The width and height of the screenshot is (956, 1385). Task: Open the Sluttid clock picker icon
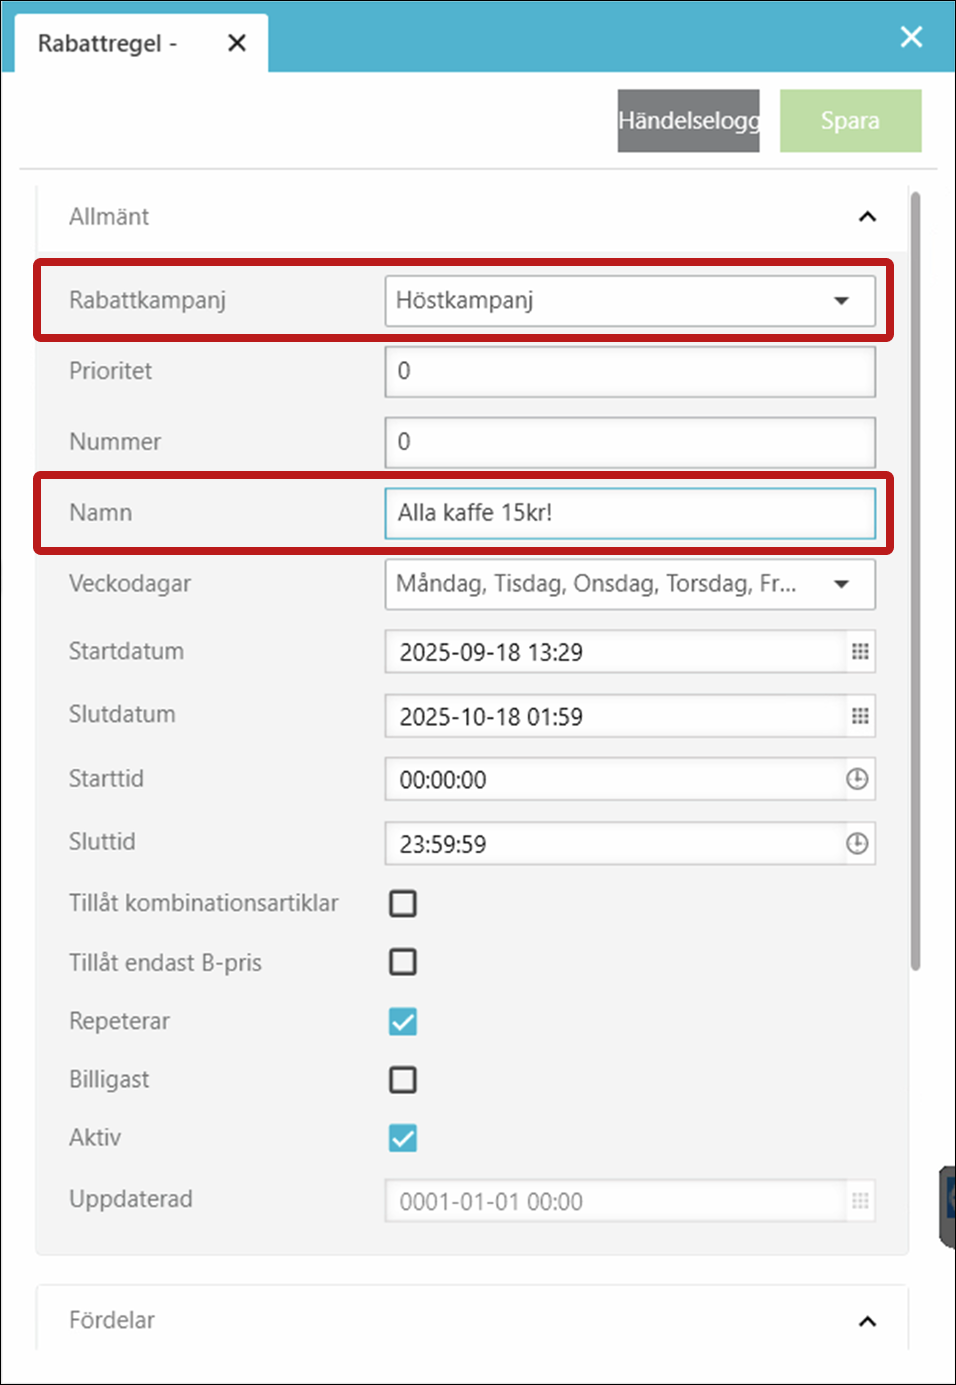[x=857, y=844]
